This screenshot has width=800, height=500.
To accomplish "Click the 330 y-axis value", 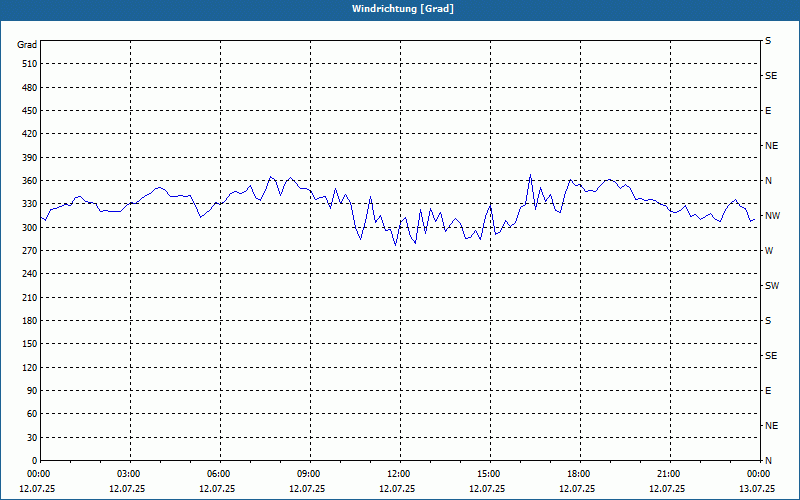I will point(30,204).
